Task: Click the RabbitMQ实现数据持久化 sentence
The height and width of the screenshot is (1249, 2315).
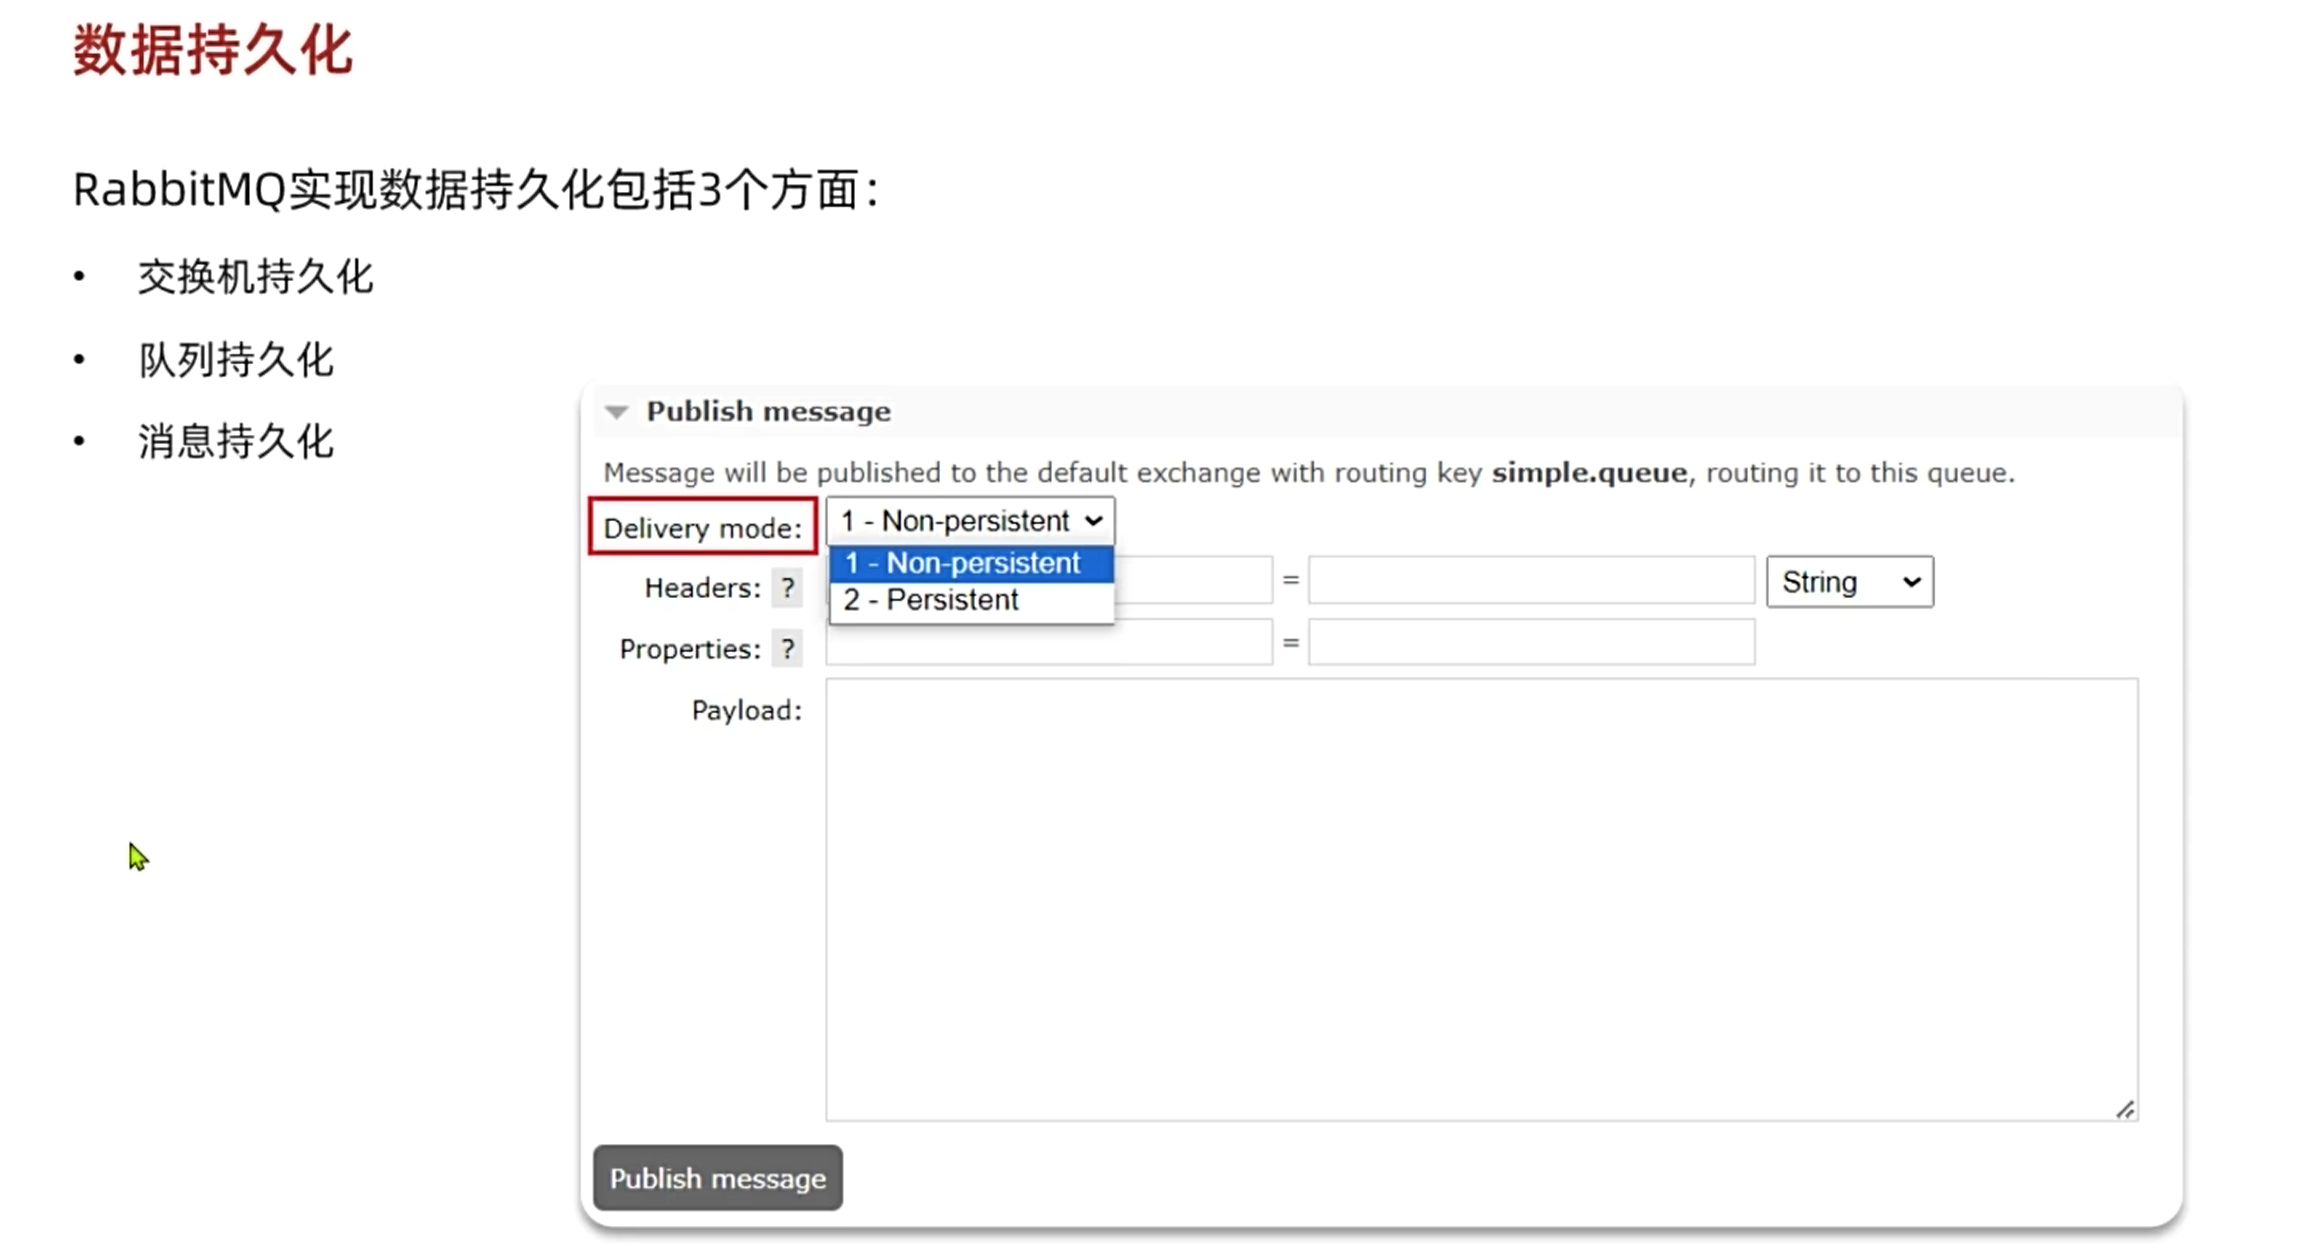Action: click(x=476, y=190)
